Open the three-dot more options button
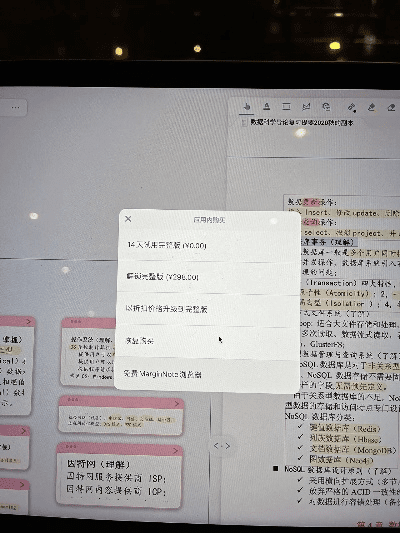Screen dimensions: 400x533 [15, 107]
